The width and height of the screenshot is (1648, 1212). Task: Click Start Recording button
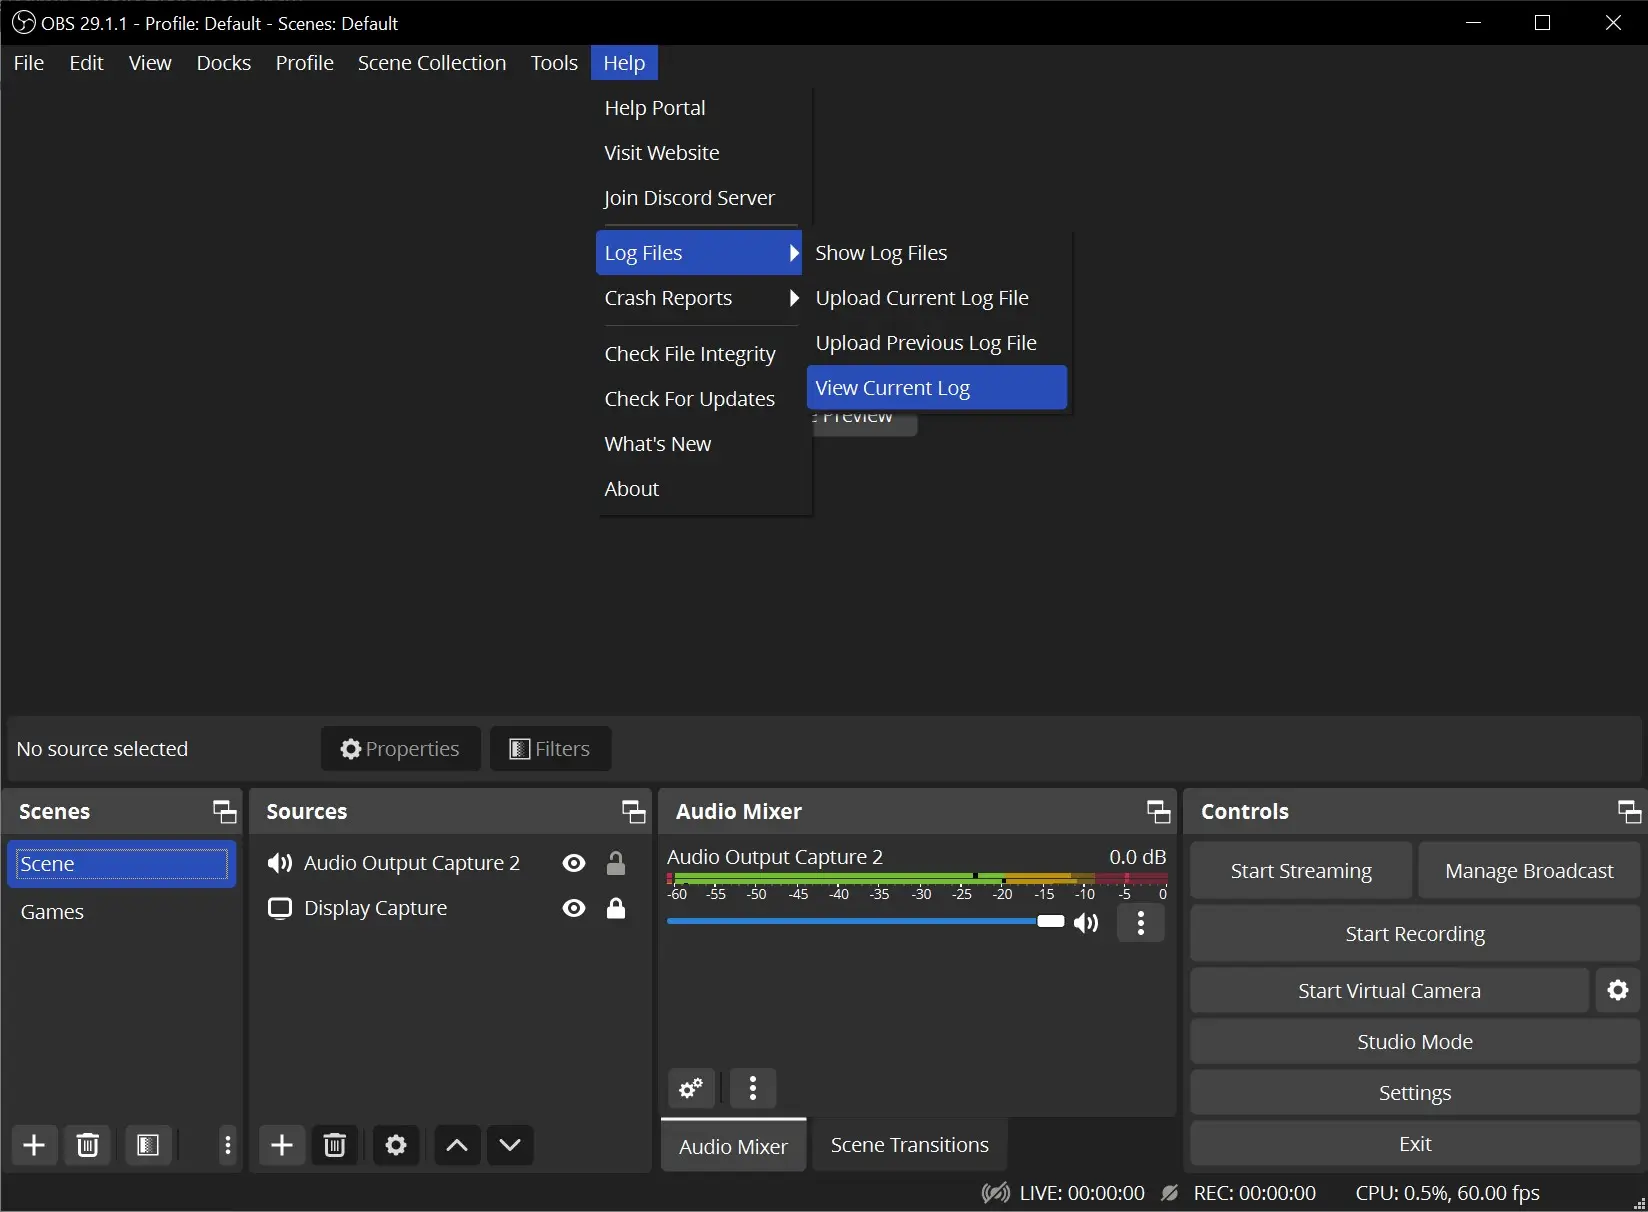pos(1414,934)
